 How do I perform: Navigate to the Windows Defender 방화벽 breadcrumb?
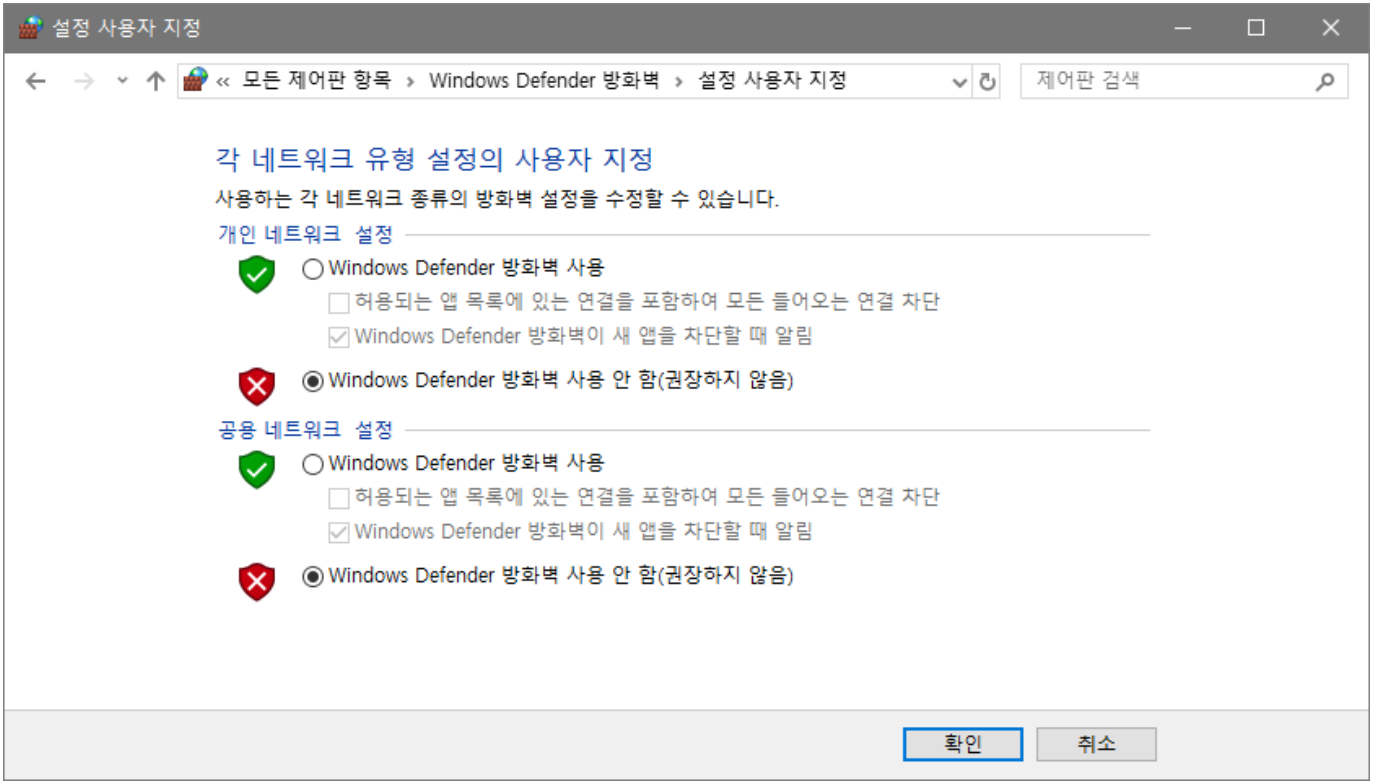pos(544,81)
